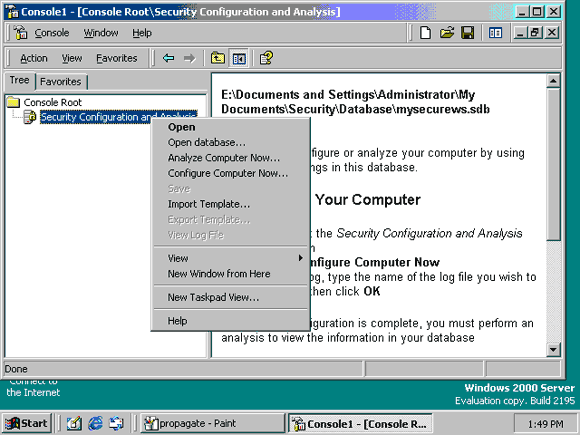Open the Favorites menu in the toolbar
The width and height of the screenshot is (580, 435).
point(117,58)
